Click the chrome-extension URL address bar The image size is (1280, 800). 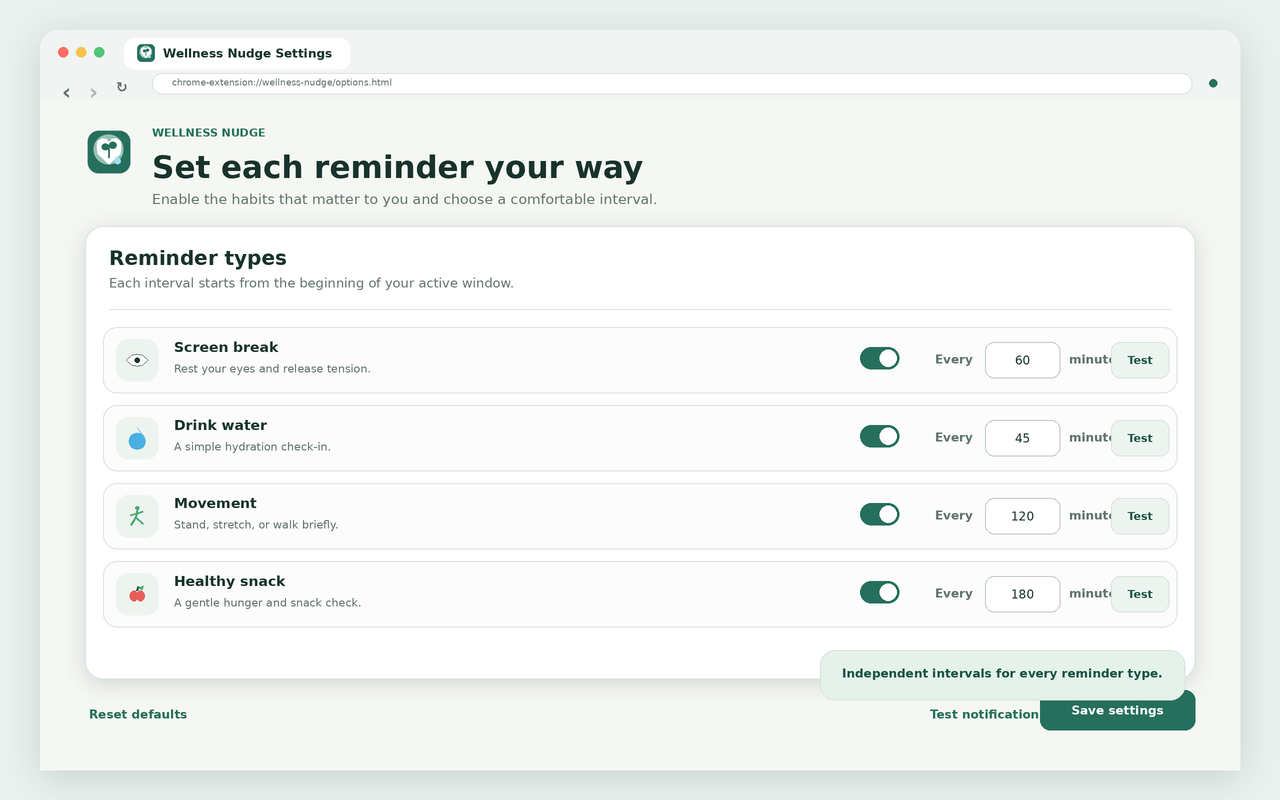[672, 83]
